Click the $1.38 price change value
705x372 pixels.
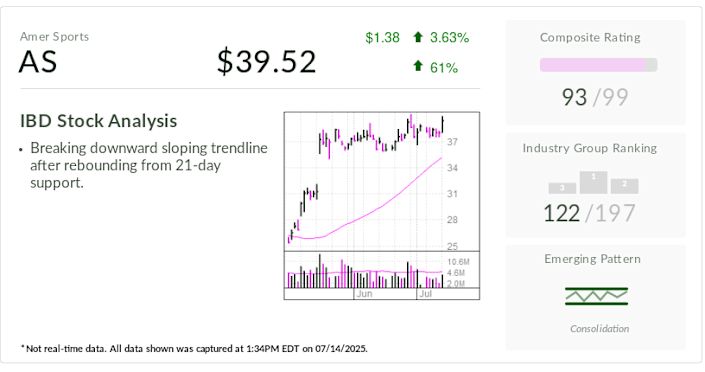click(x=382, y=37)
